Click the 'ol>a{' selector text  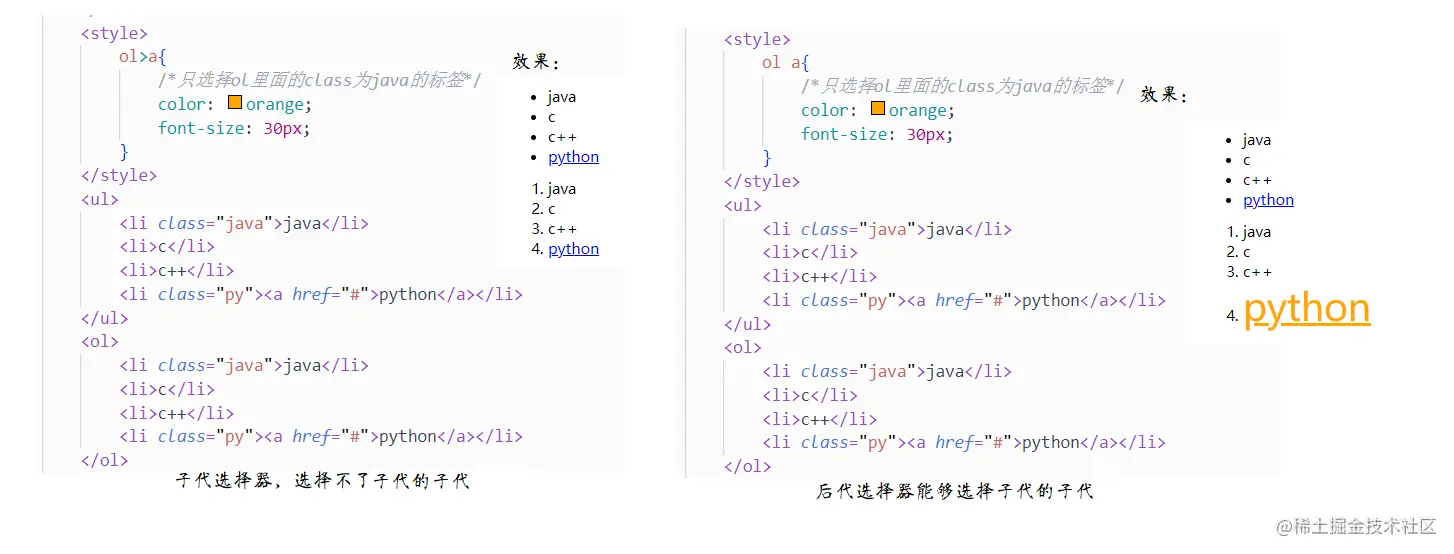click(x=141, y=56)
